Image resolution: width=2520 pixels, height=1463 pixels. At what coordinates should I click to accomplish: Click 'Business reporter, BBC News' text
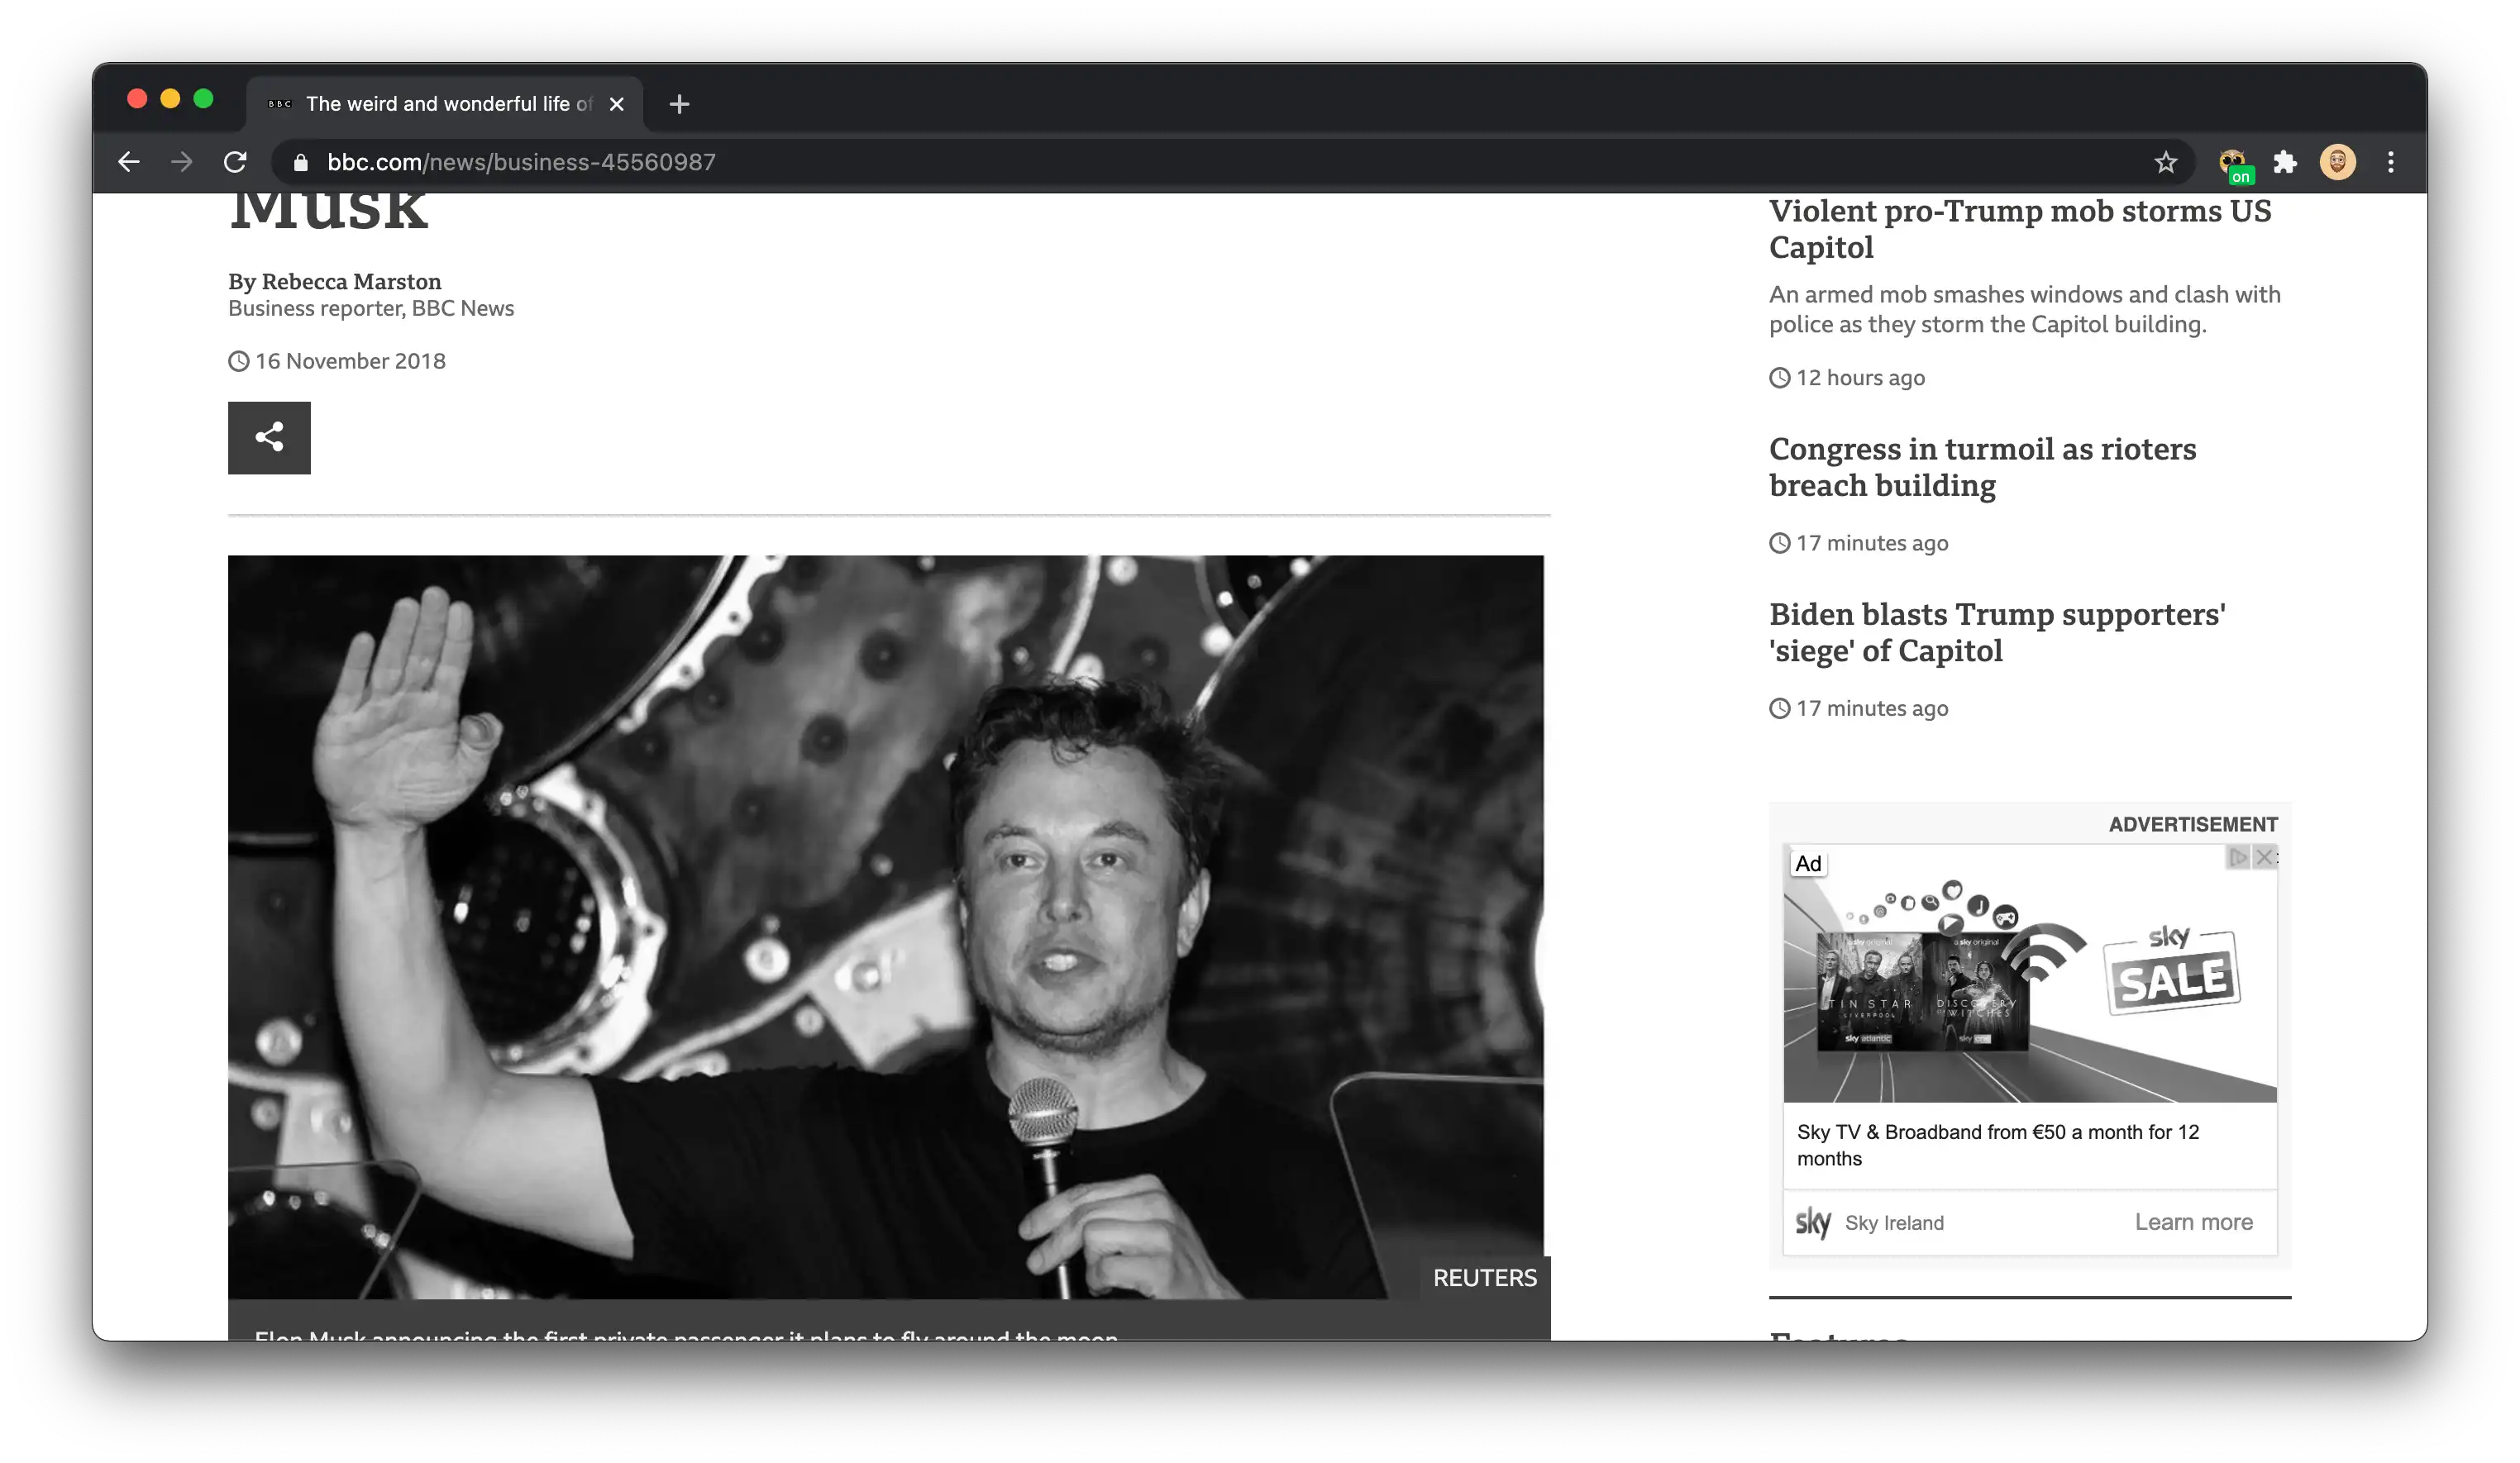tap(371, 308)
